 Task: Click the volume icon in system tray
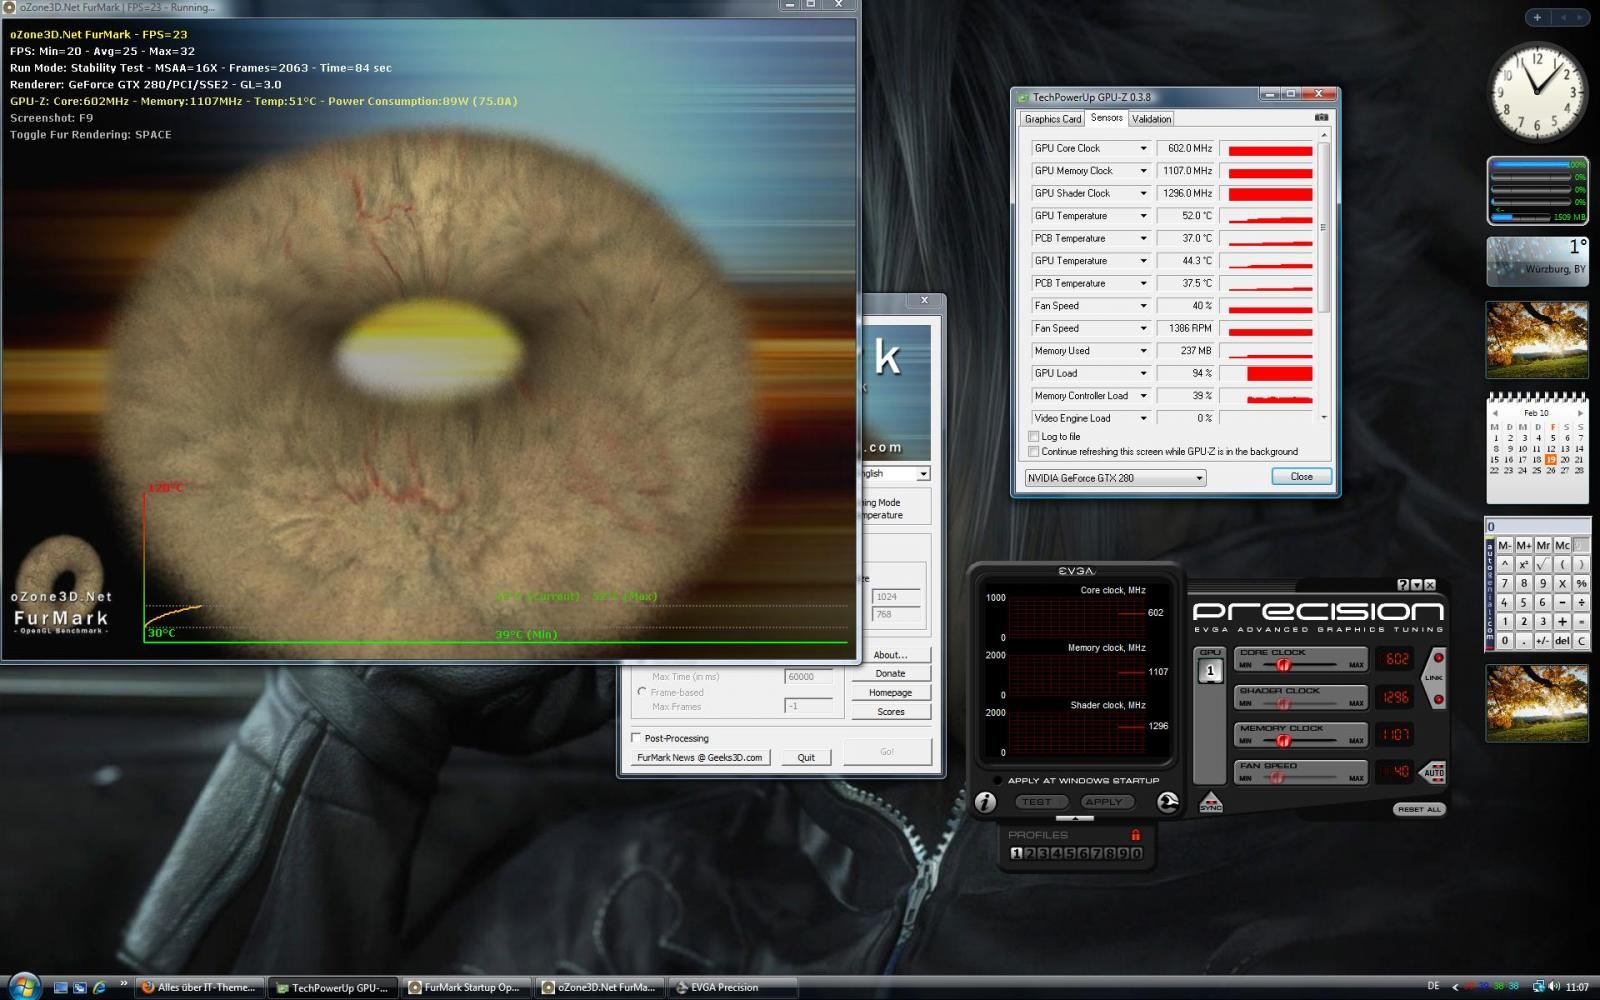[1553, 987]
